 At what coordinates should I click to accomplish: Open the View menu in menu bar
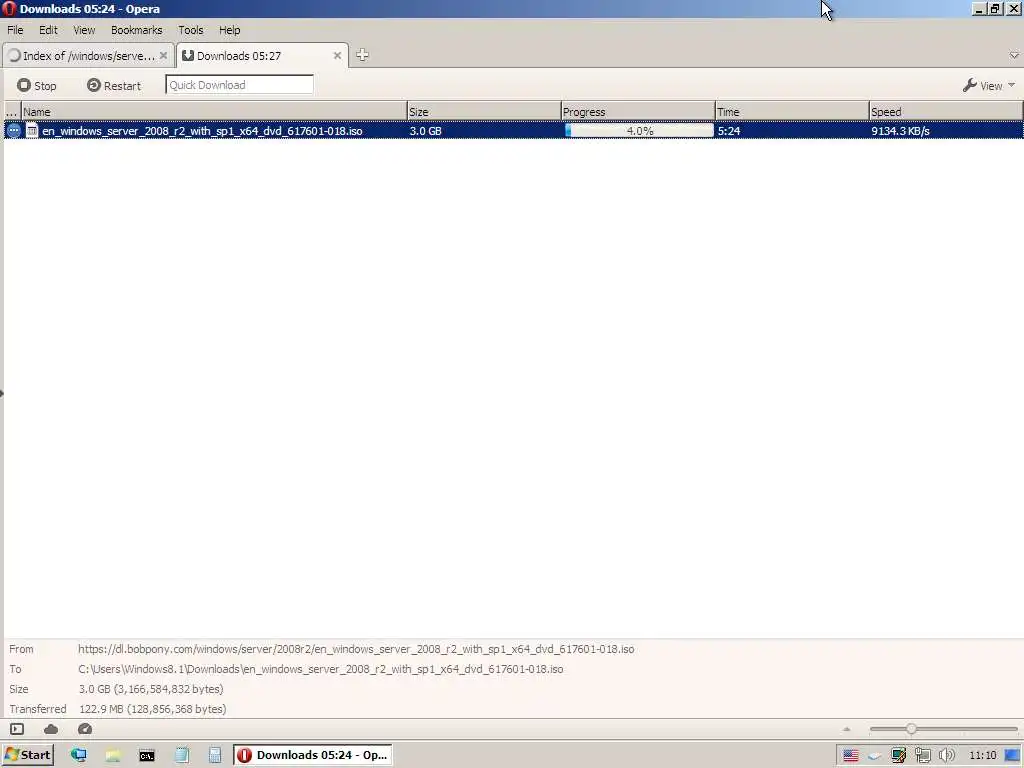(84, 30)
